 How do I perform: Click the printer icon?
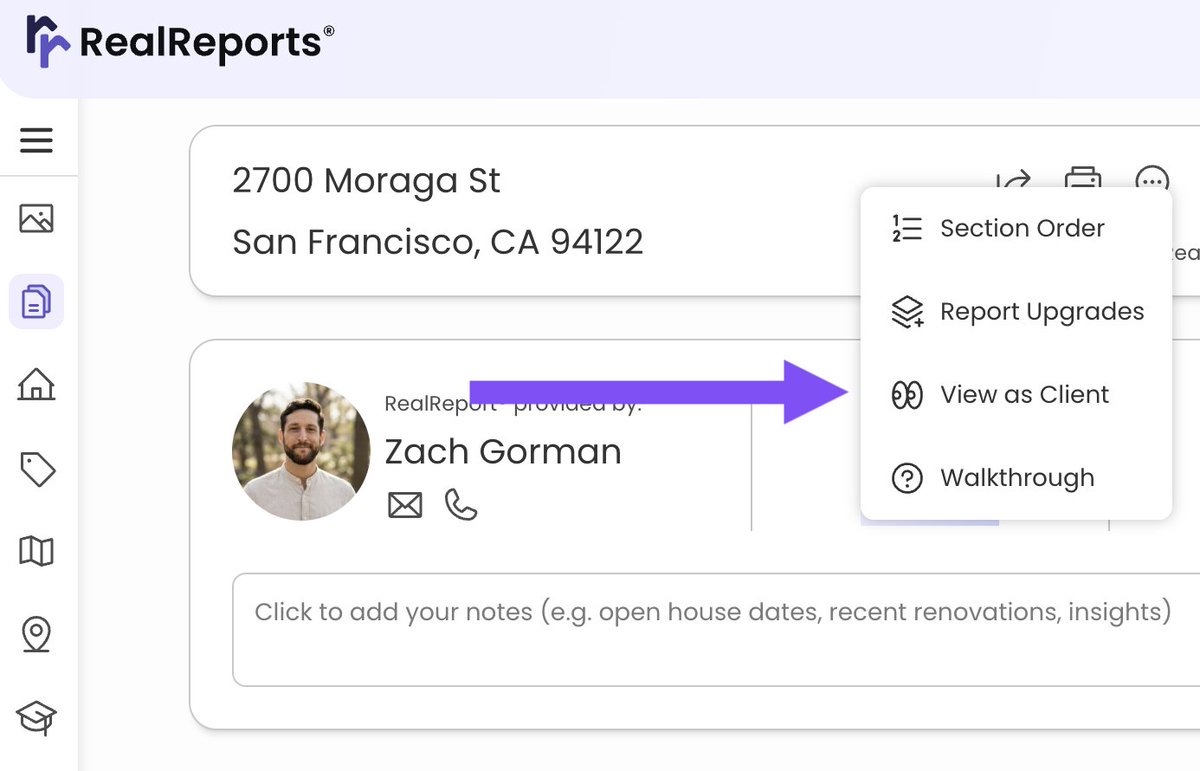pos(1082,178)
